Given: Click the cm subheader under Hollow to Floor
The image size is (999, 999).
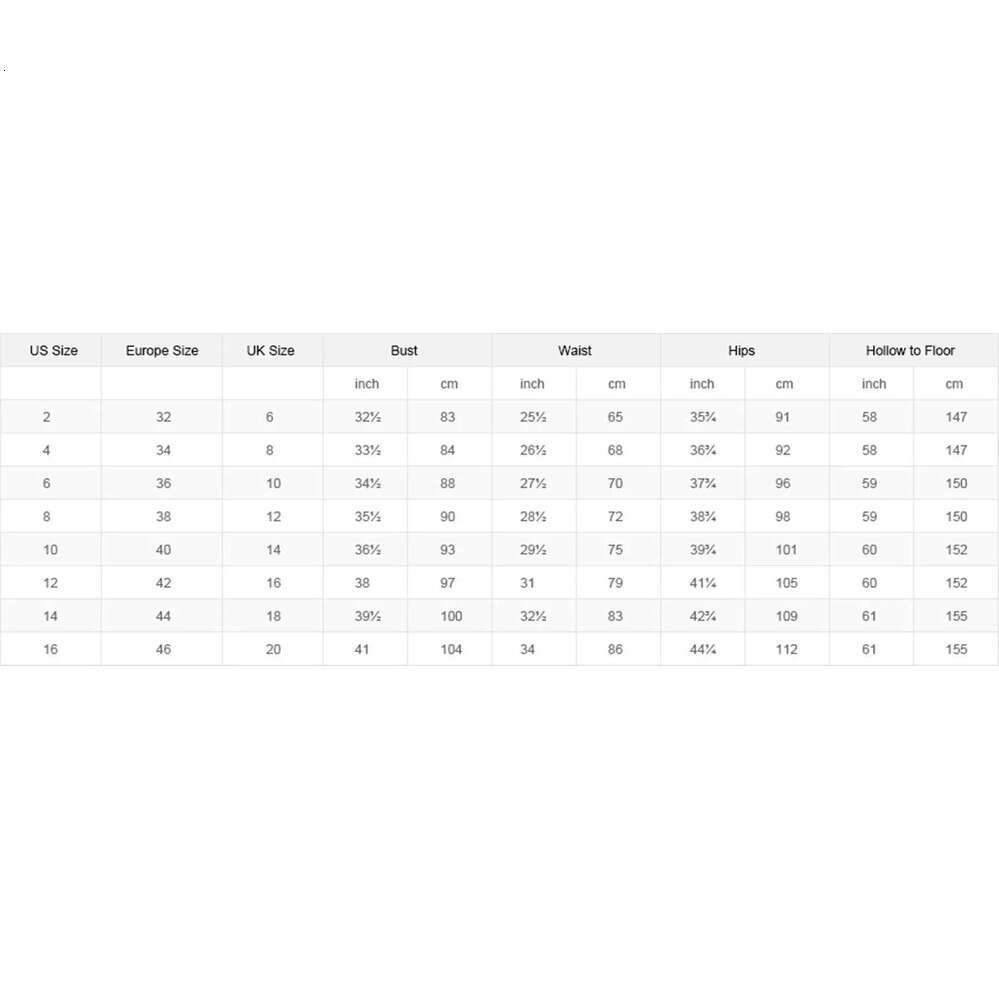Looking at the screenshot, I should coord(954,384).
